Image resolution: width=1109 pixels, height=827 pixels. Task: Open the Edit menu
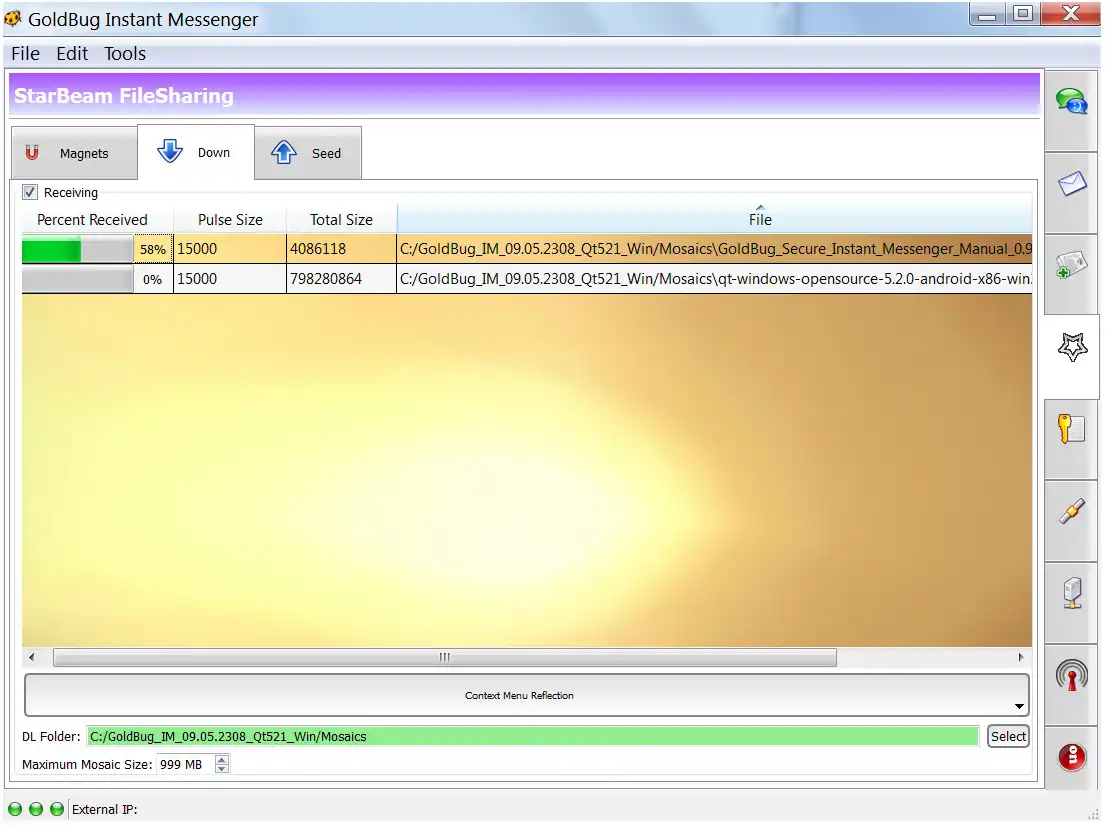(x=72, y=54)
